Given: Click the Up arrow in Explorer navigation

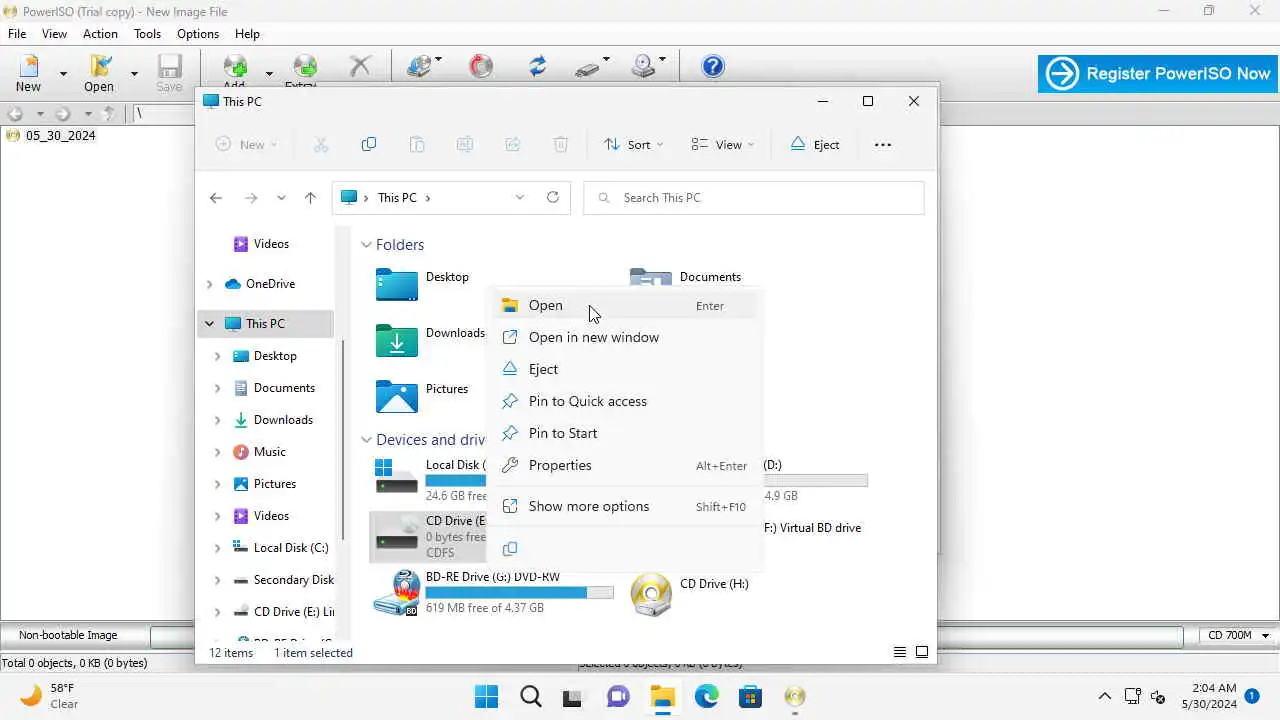Looking at the screenshot, I should click(310, 198).
